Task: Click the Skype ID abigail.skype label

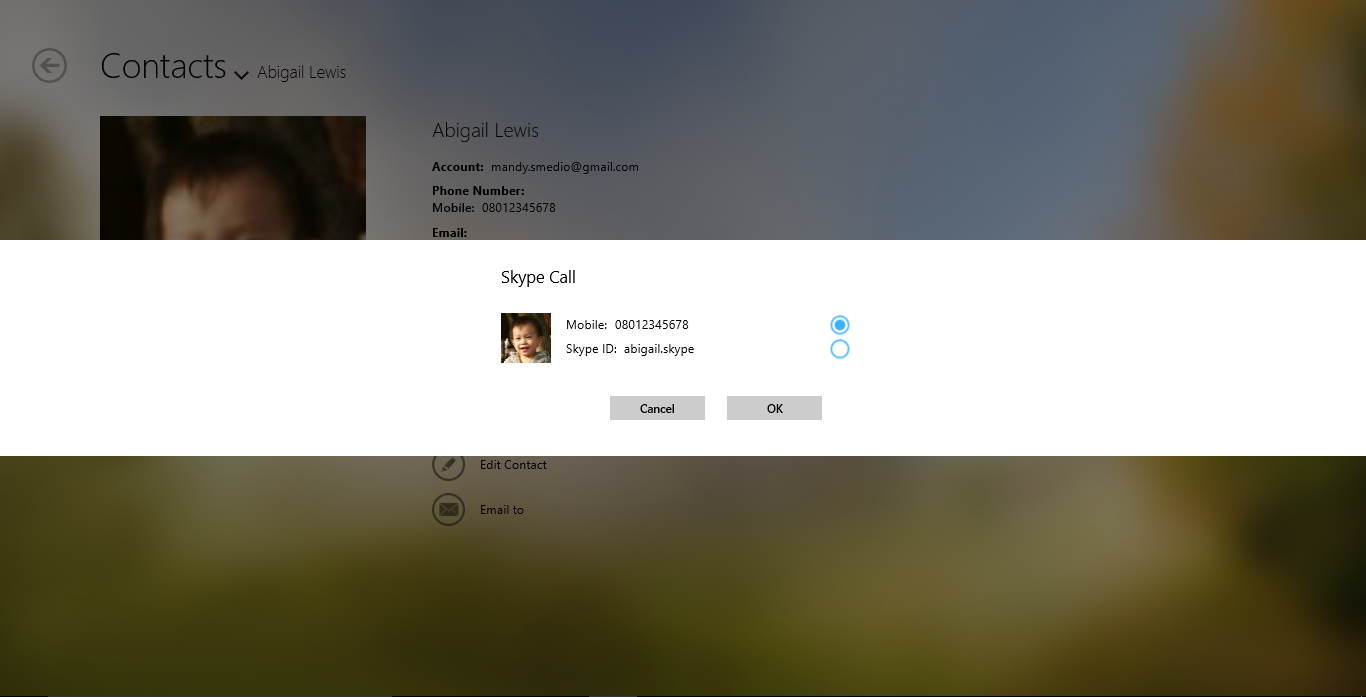Action: (630, 349)
